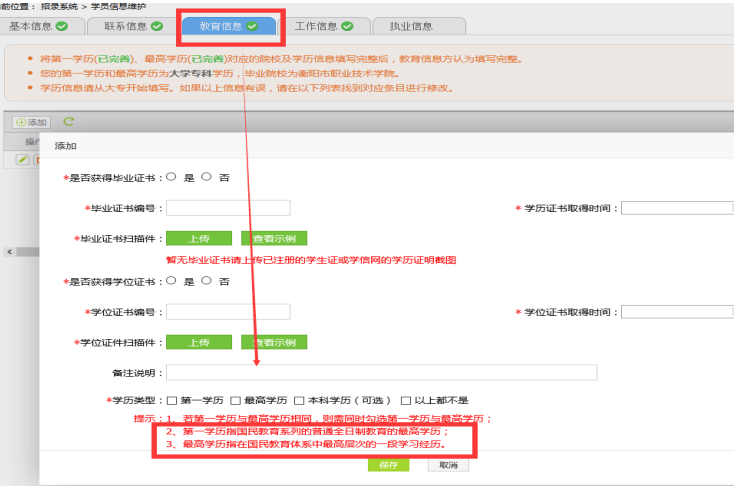Click 查看示例 next to 学位证件扫描件
This screenshot has height=486, width=745.
[273, 342]
